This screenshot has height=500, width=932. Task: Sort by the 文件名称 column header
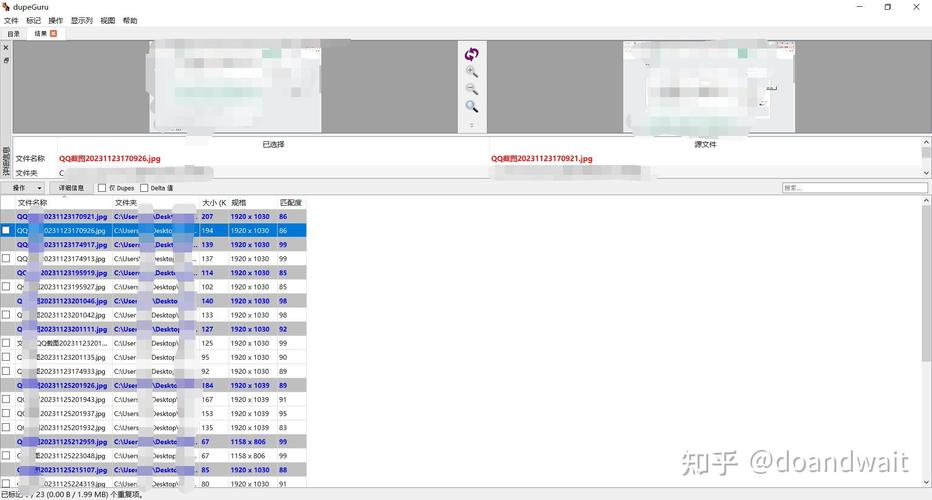64,203
